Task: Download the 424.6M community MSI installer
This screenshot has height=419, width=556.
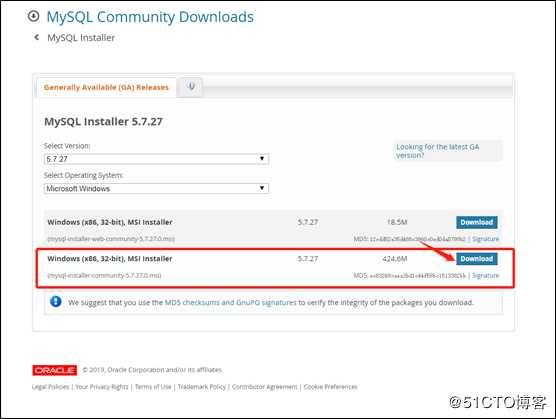Action: 477,259
